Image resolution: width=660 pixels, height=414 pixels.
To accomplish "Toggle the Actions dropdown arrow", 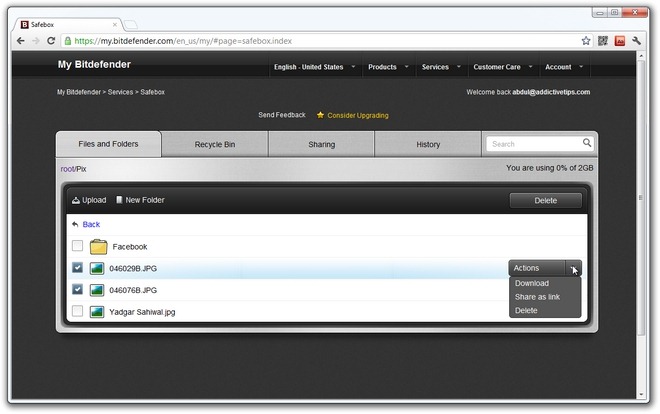I will pos(573,268).
